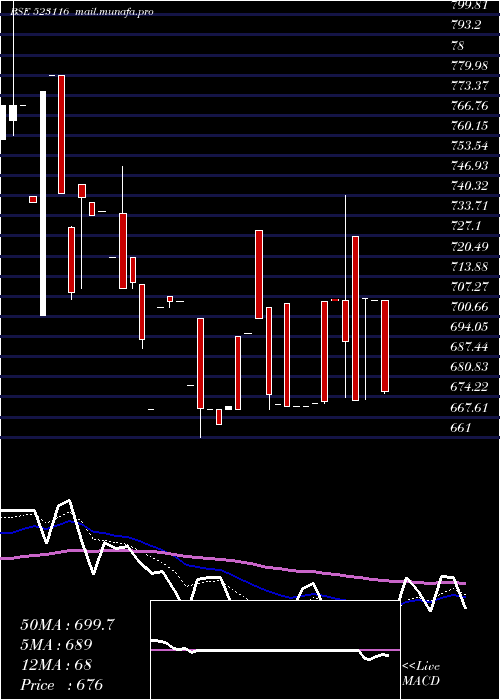The height and width of the screenshot is (700, 500).
Task: Select the 12MA : 68 readout
Action: (x=56, y=665)
